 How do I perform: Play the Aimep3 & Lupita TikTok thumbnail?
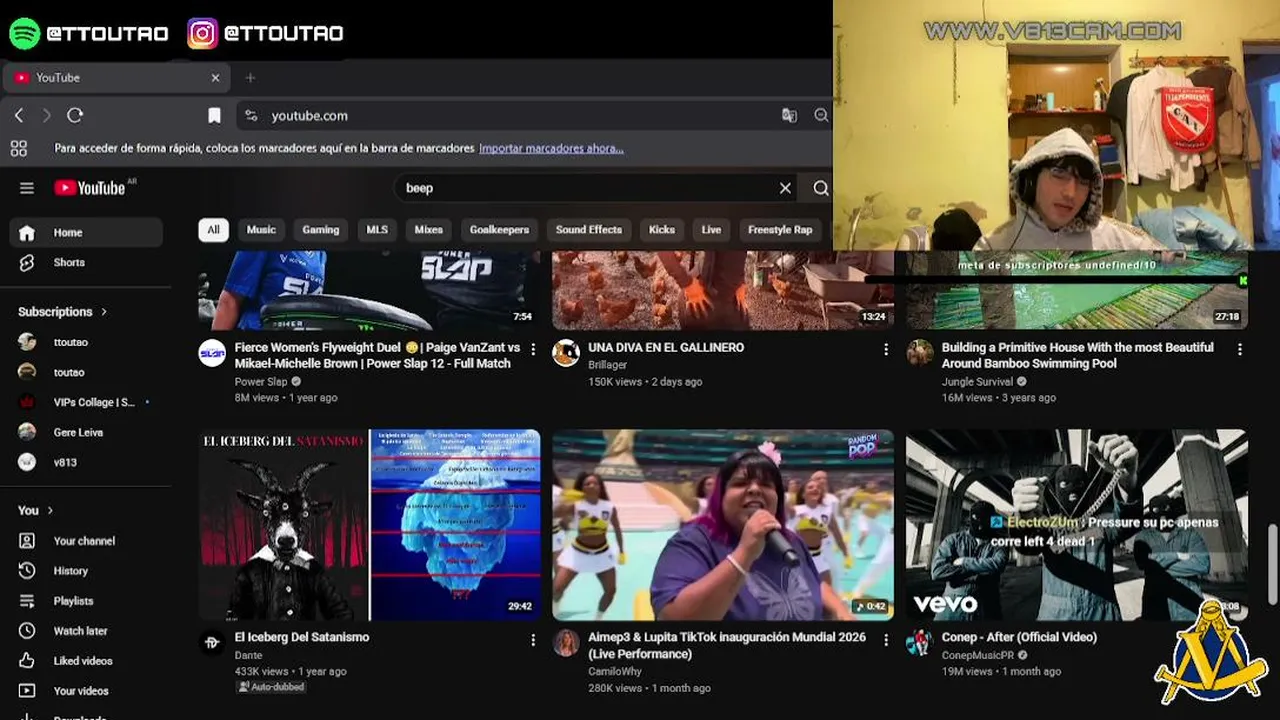coord(723,525)
